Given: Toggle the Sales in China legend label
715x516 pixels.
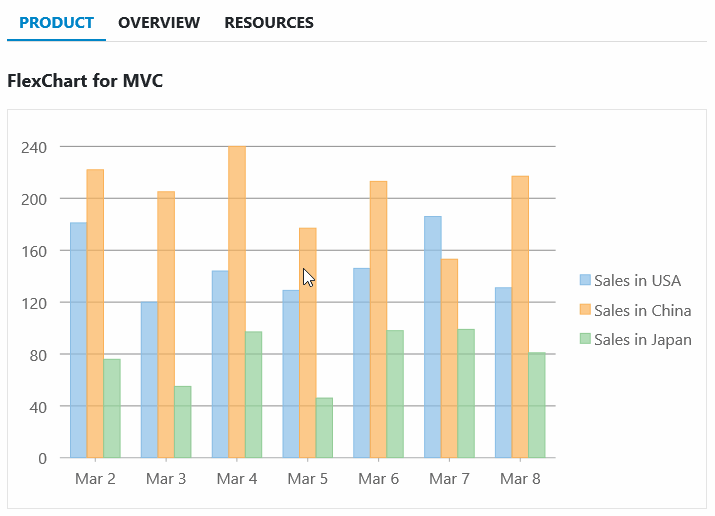Looking at the screenshot, I should click(642, 310).
